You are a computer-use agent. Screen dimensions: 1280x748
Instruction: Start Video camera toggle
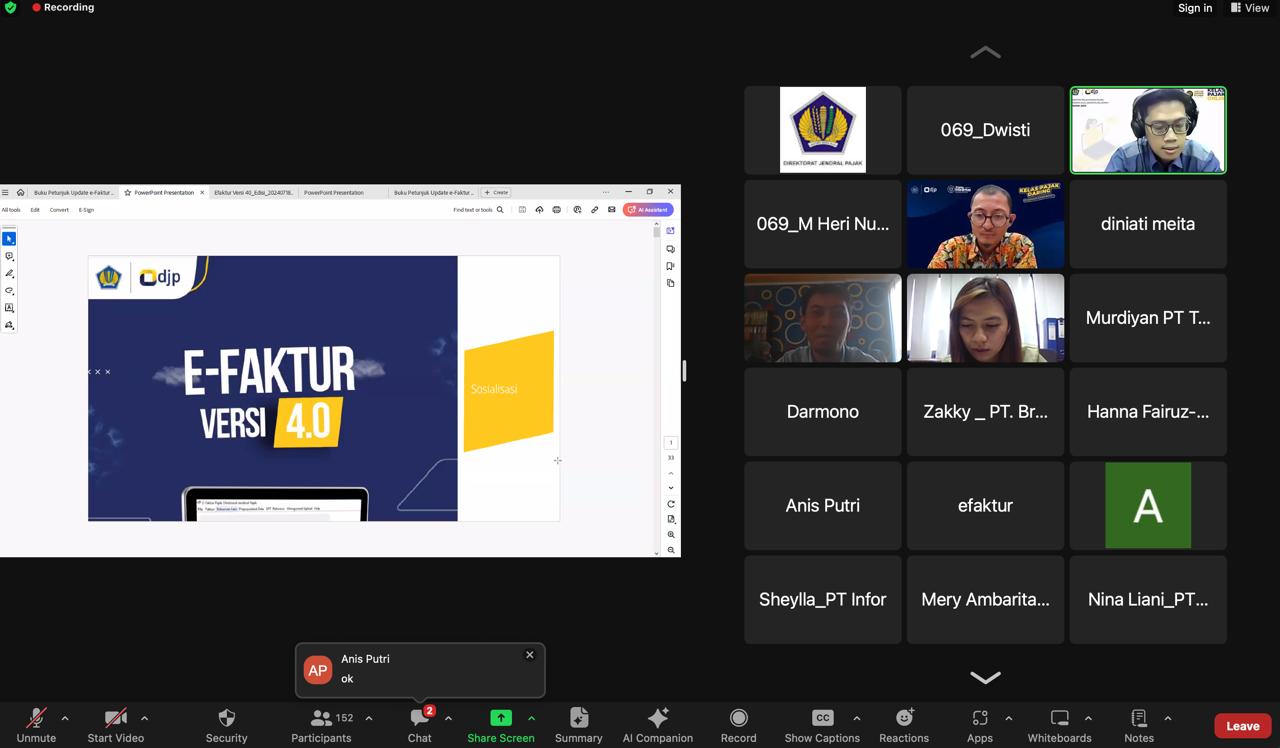(x=115, y=724)
